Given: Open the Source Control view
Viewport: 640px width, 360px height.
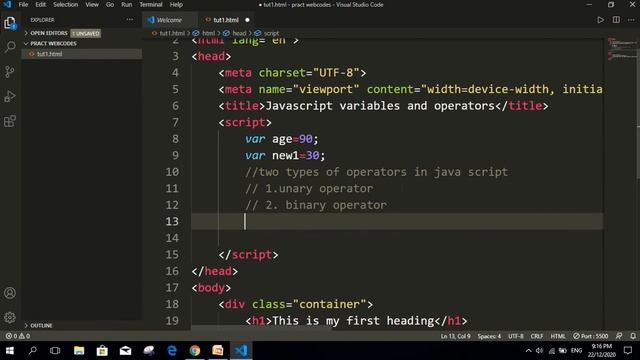Looking at the screenshot, I should tap(10, 72).
